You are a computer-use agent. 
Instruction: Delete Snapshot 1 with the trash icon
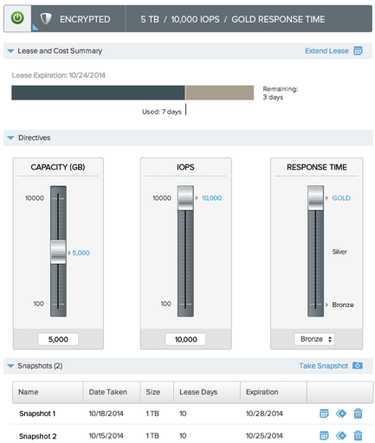coord(358,413)
